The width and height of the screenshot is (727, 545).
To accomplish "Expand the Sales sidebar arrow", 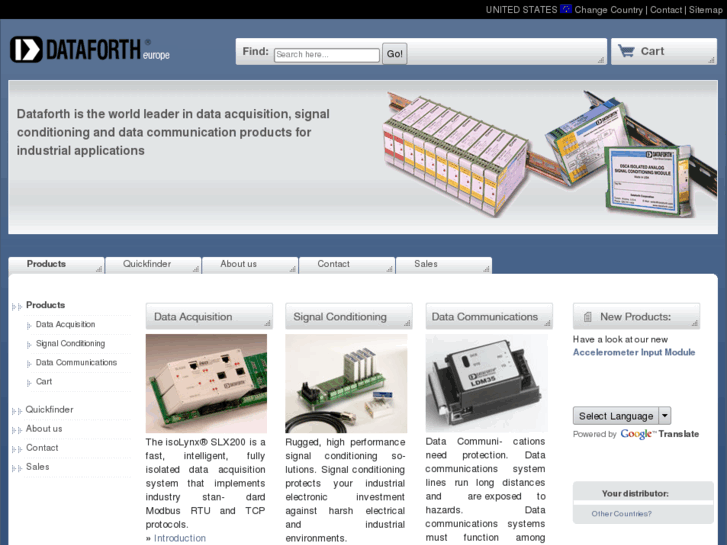I will (17, 468).
